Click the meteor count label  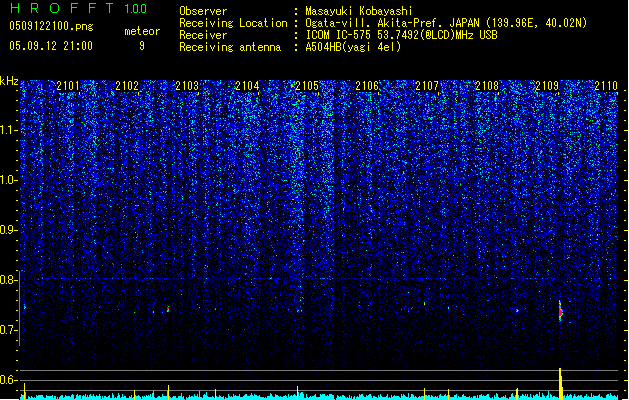coord(142,31)
